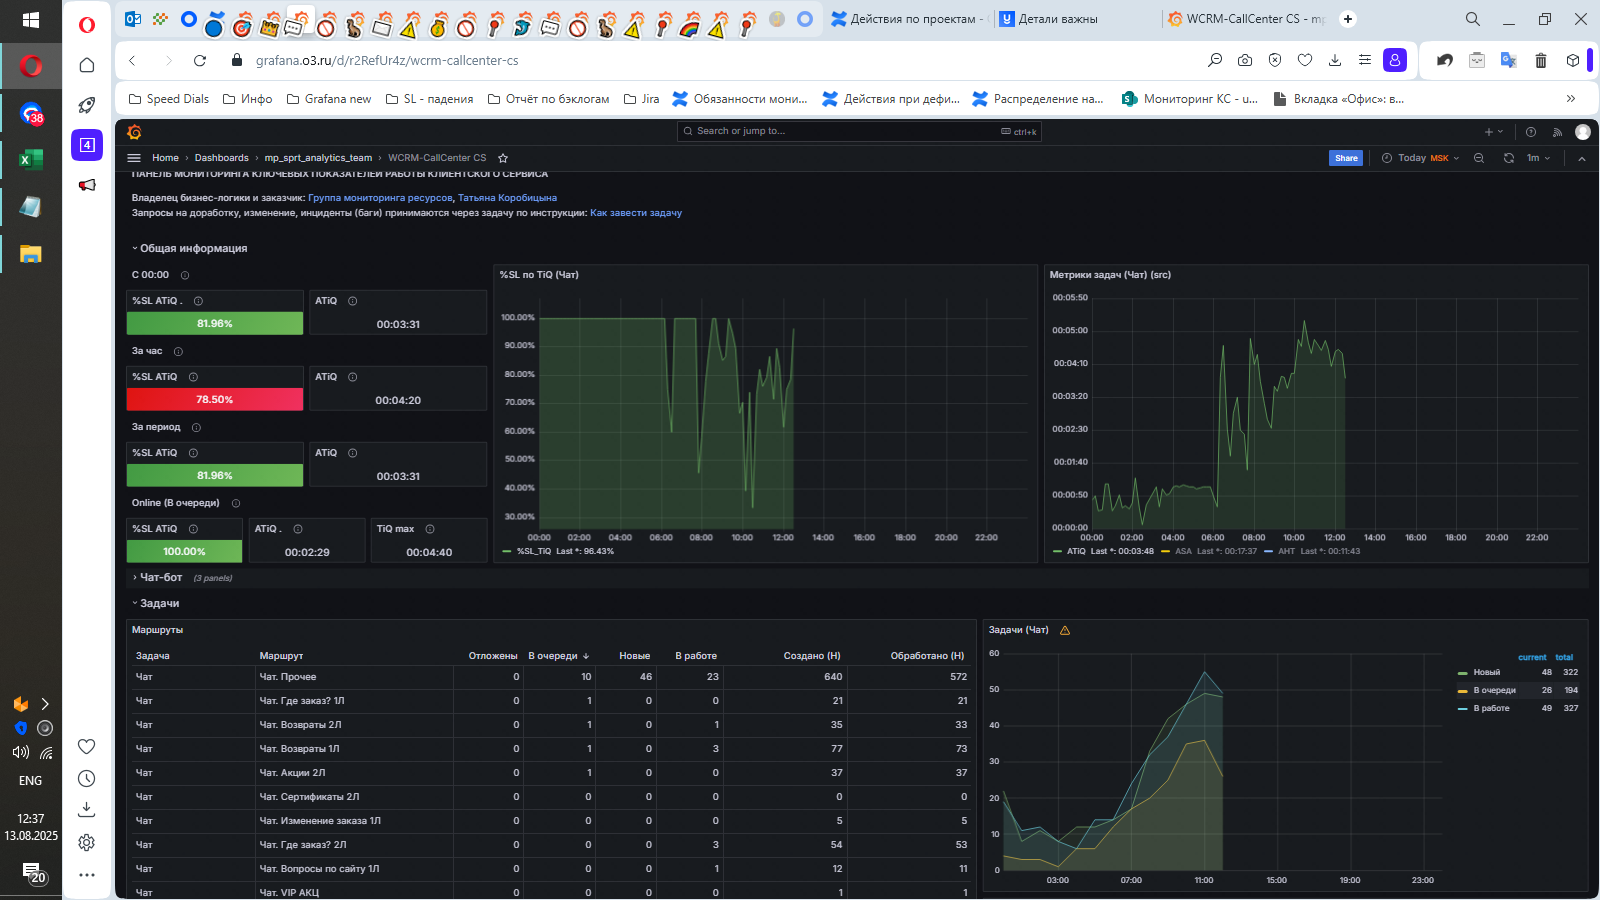The height and width of the screenshot is (900, 1600).
Task: Open the Opera account profile button
Action: click(x=1395, y=60)
